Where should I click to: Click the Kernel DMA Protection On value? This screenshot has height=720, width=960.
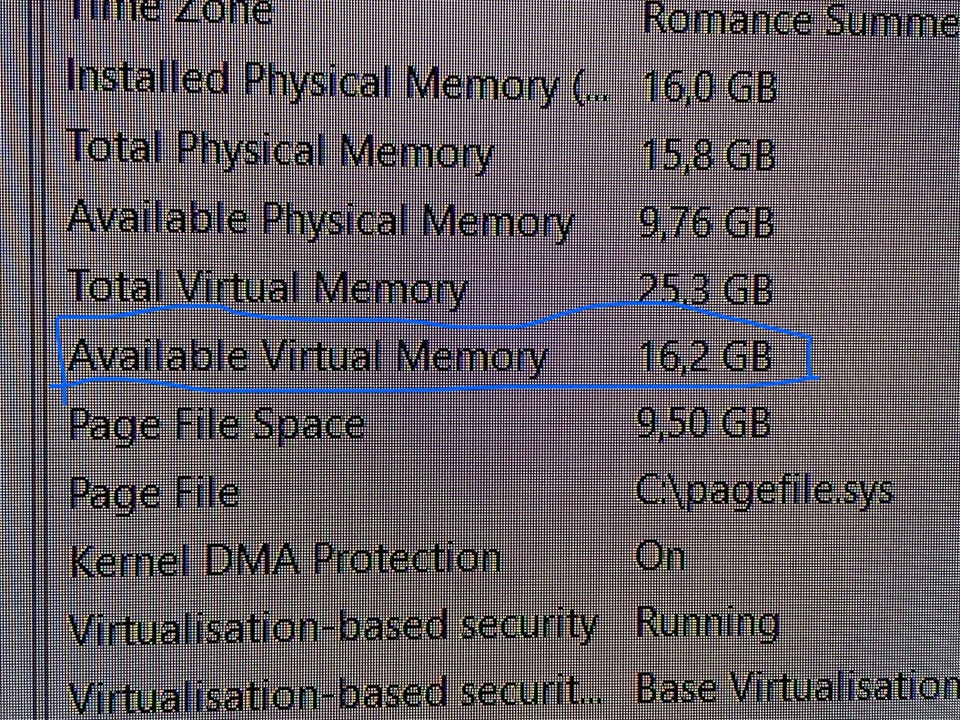click(x=660, y=556)
